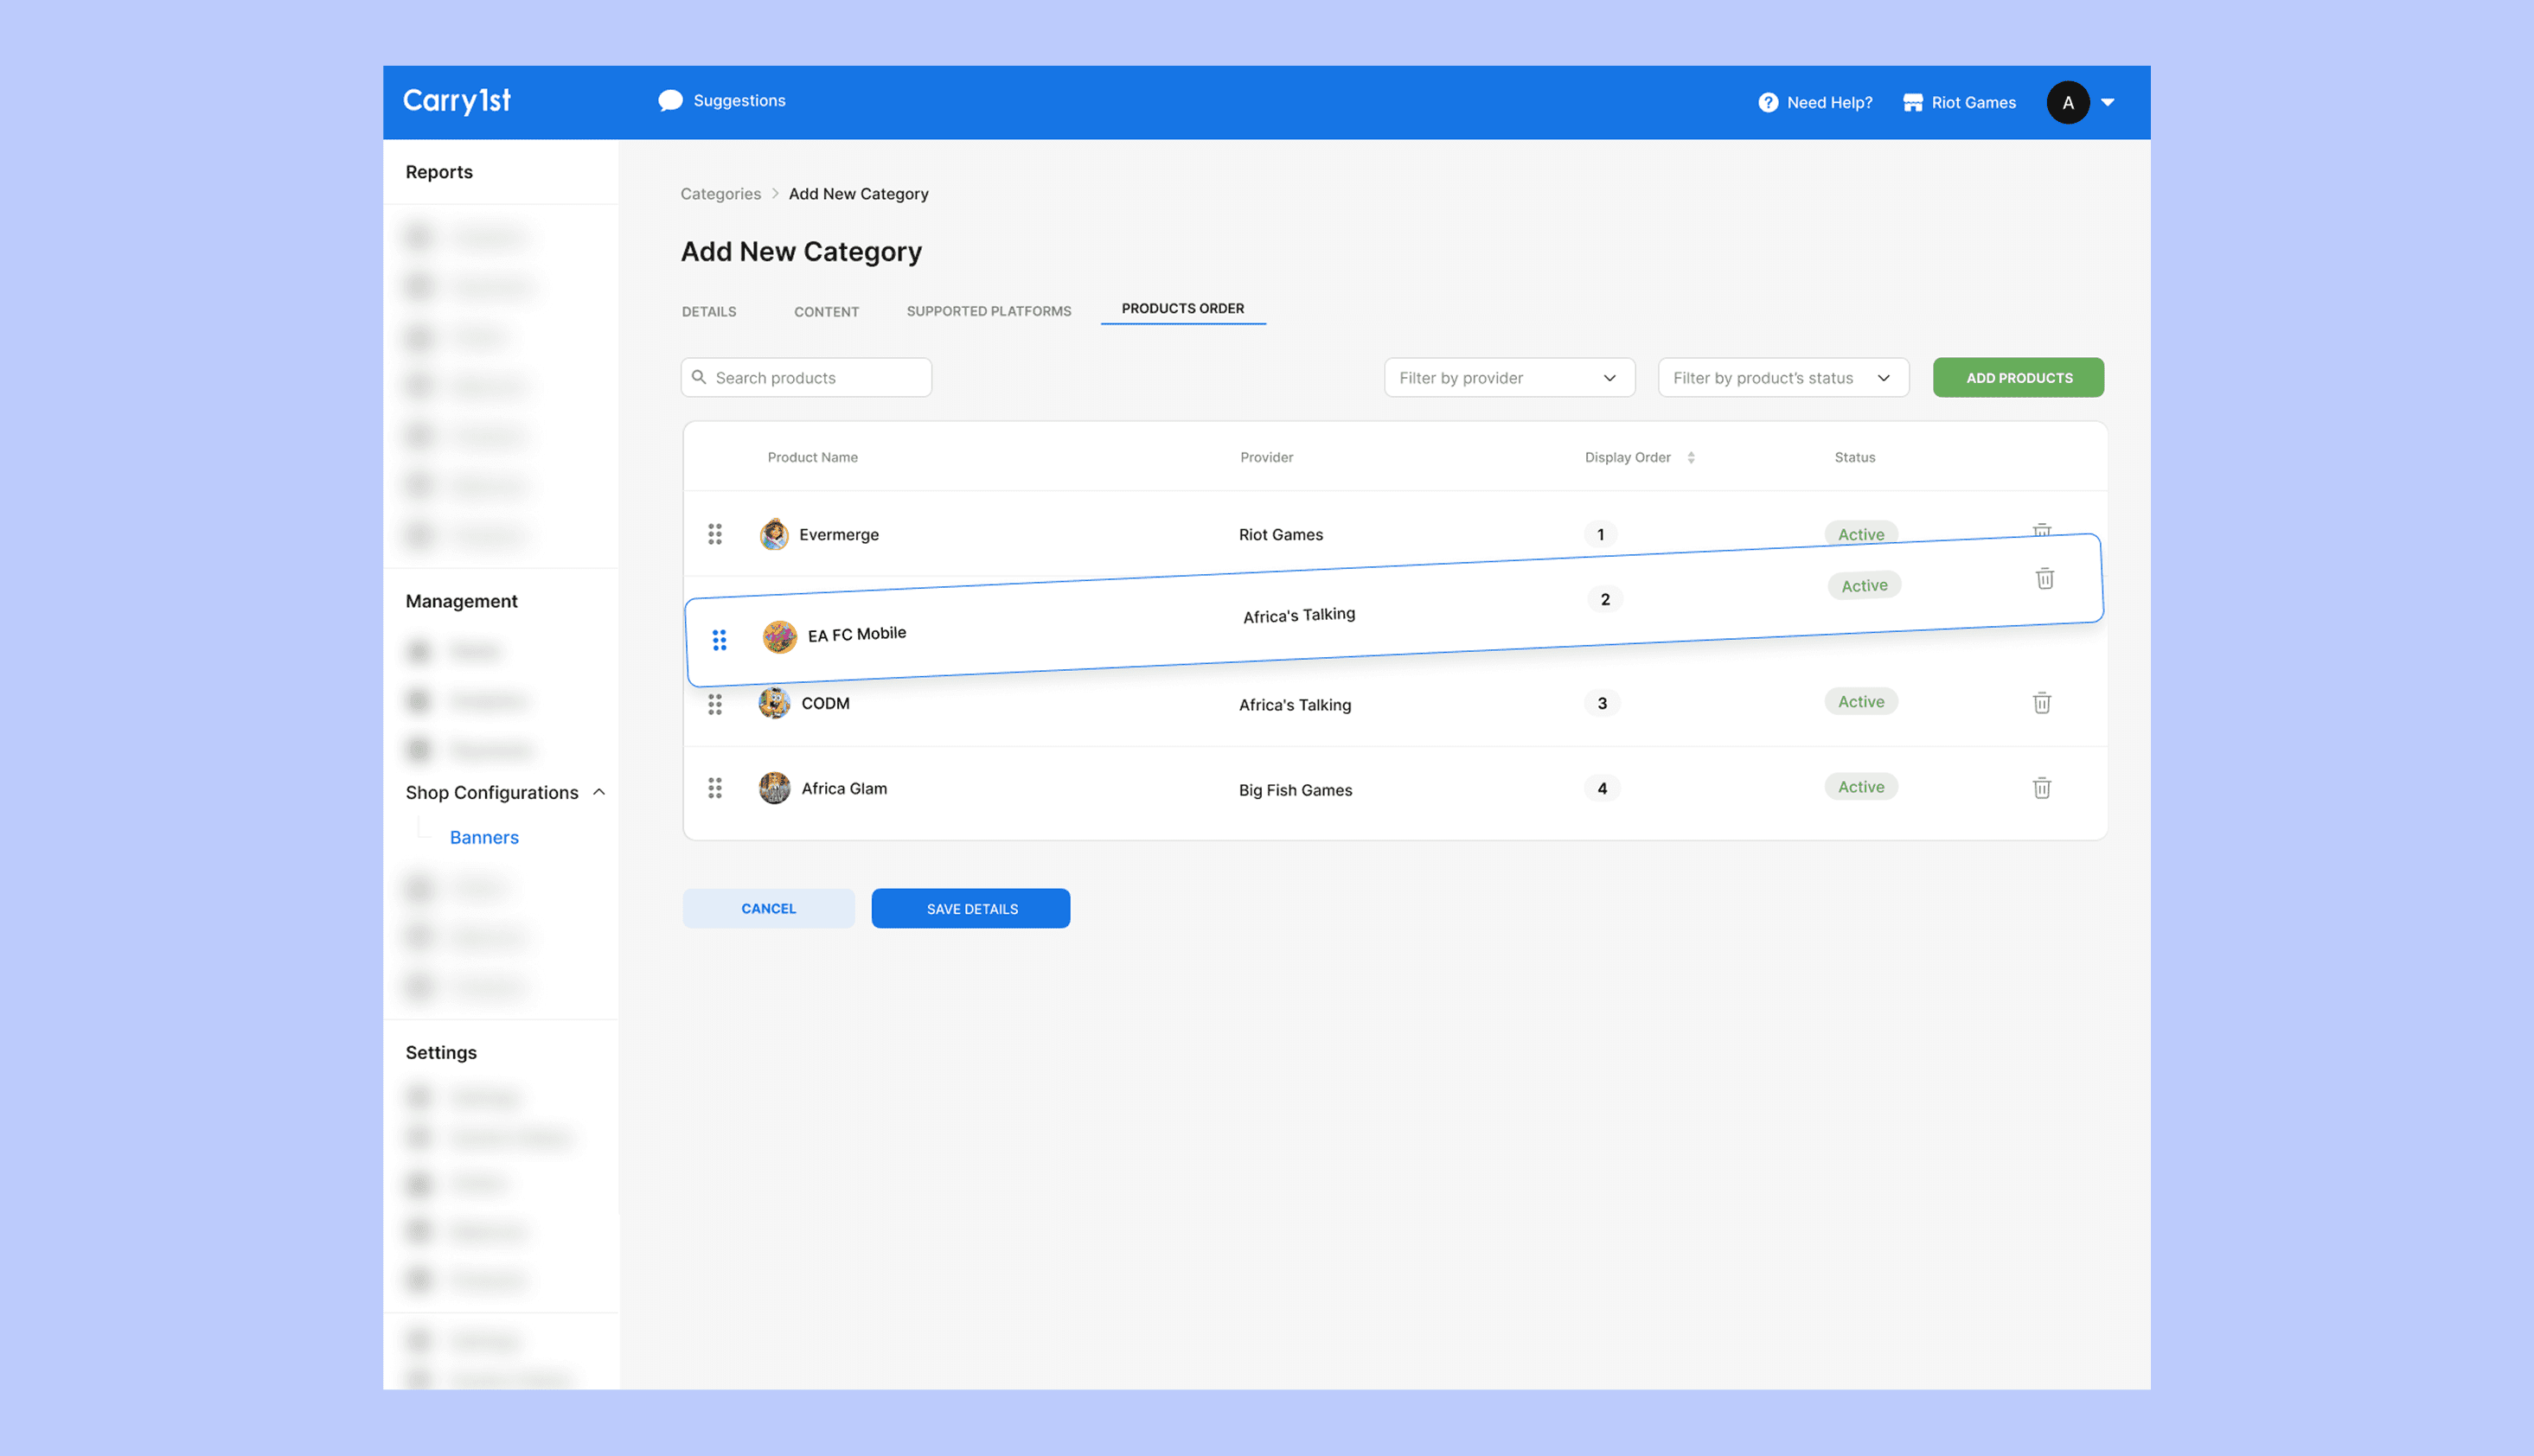Click the EA FC Mobile drag handle
Image resolution: width=2534 pixels, height=1456 pixels.
point(719,640)
